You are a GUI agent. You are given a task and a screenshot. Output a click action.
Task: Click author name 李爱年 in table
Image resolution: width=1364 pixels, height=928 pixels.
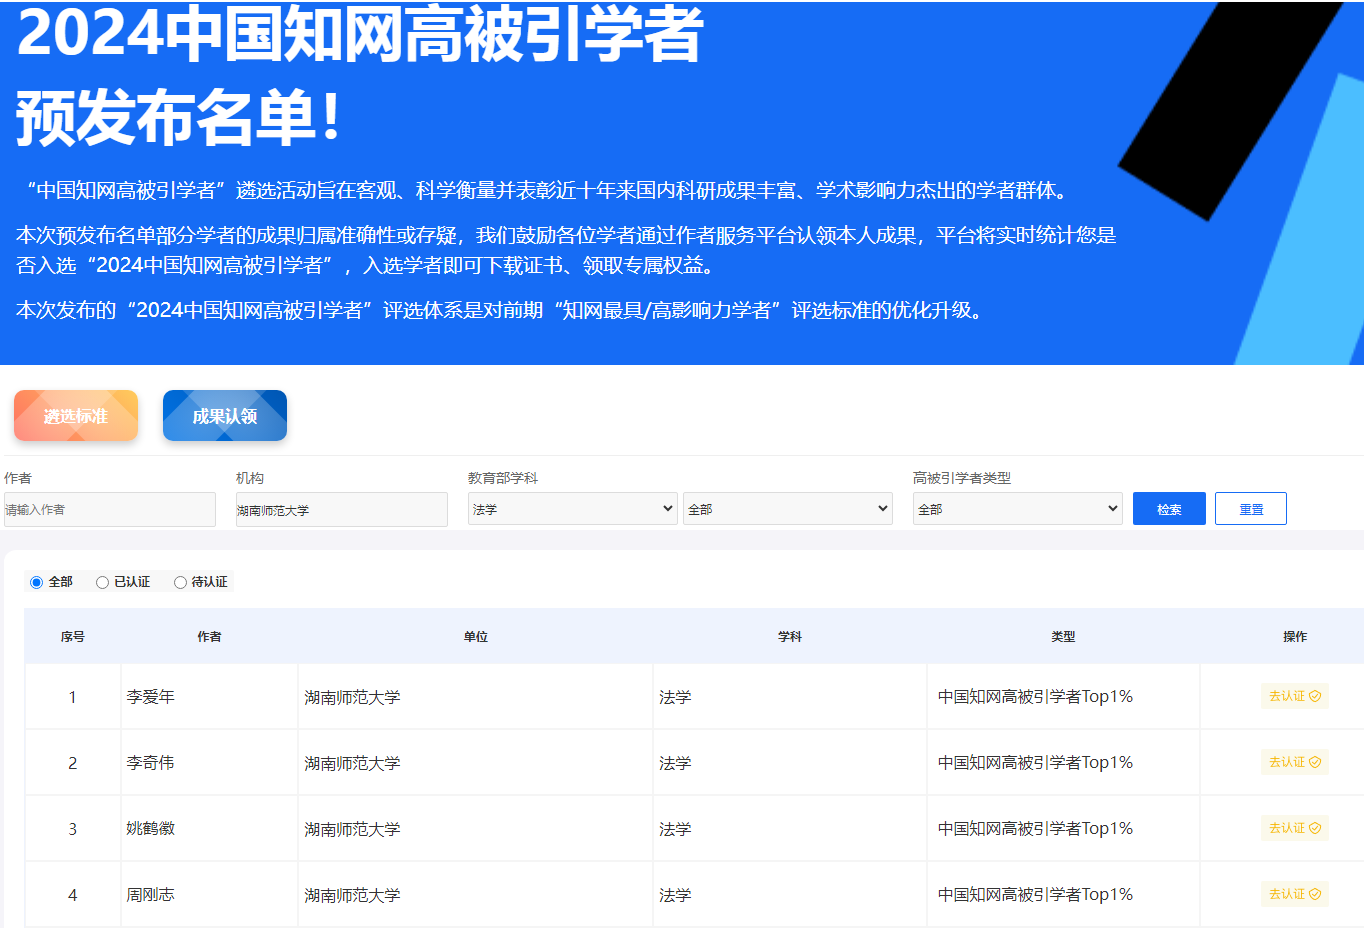click(150, 697)
